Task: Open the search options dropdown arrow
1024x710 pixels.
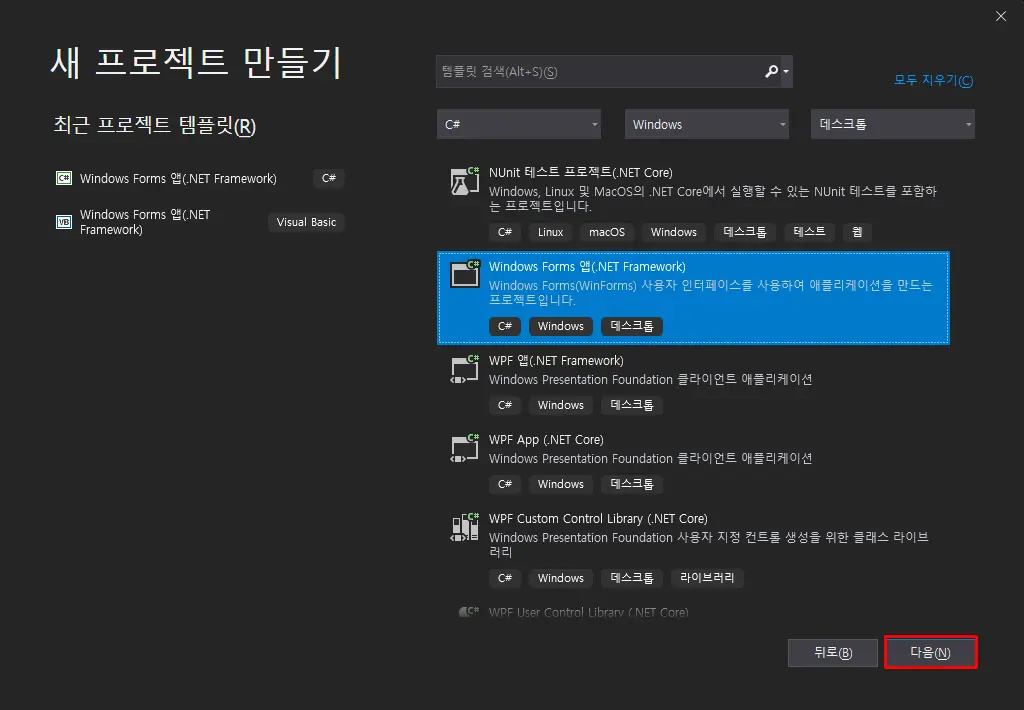Action: pyautogui.click(x=786, y=71)
